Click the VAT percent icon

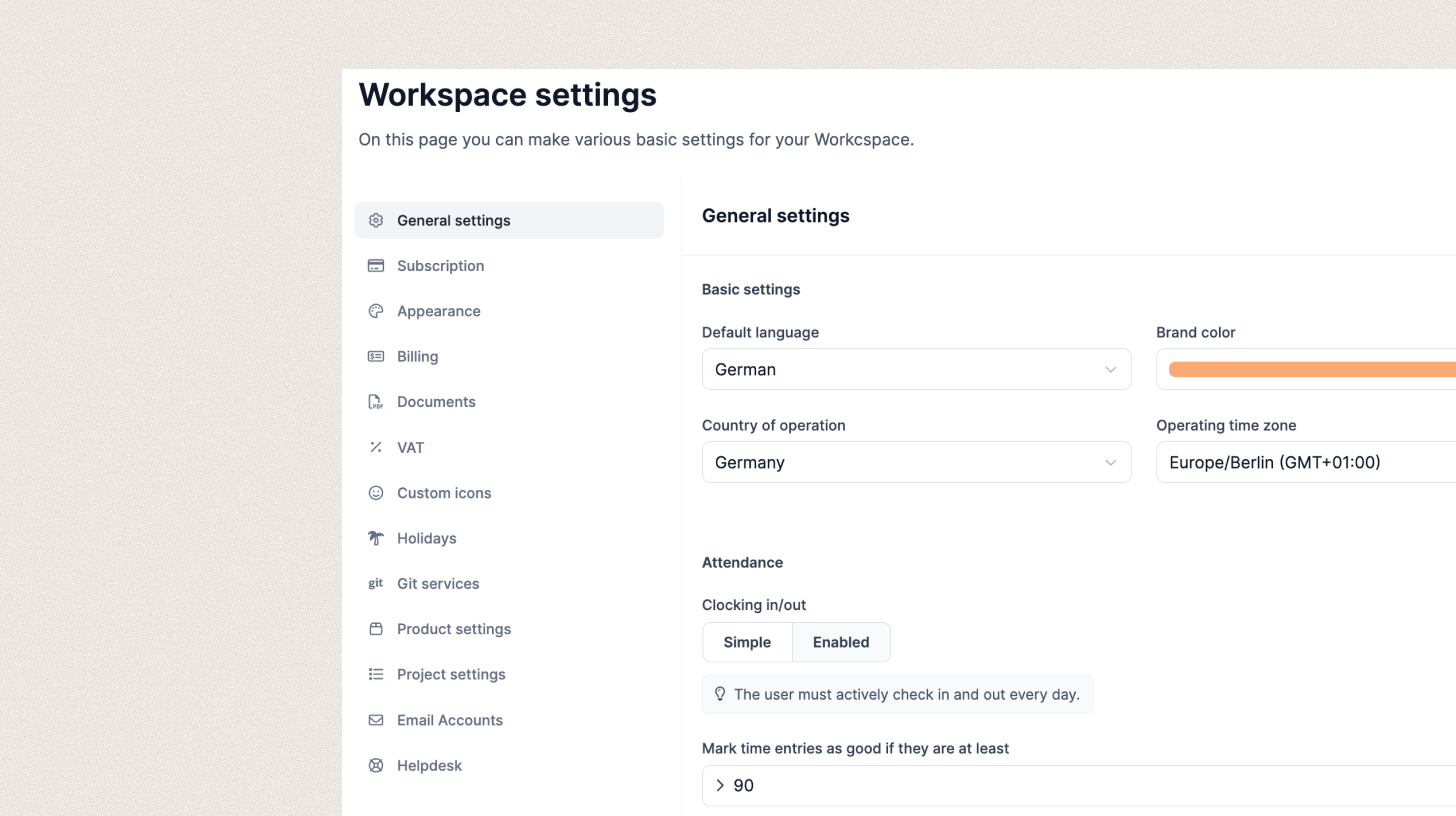pyautogui.click(x=376, y=447)
